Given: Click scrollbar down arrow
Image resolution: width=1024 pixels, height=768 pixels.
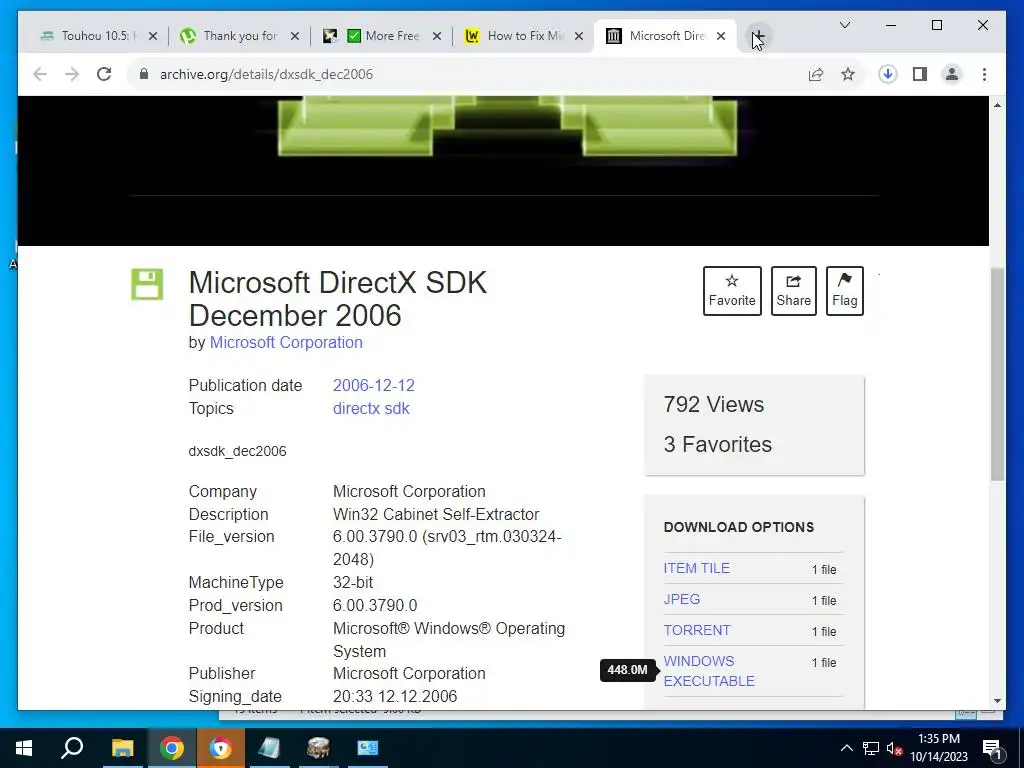Looking at the screenshot, I should click(997, 701).
